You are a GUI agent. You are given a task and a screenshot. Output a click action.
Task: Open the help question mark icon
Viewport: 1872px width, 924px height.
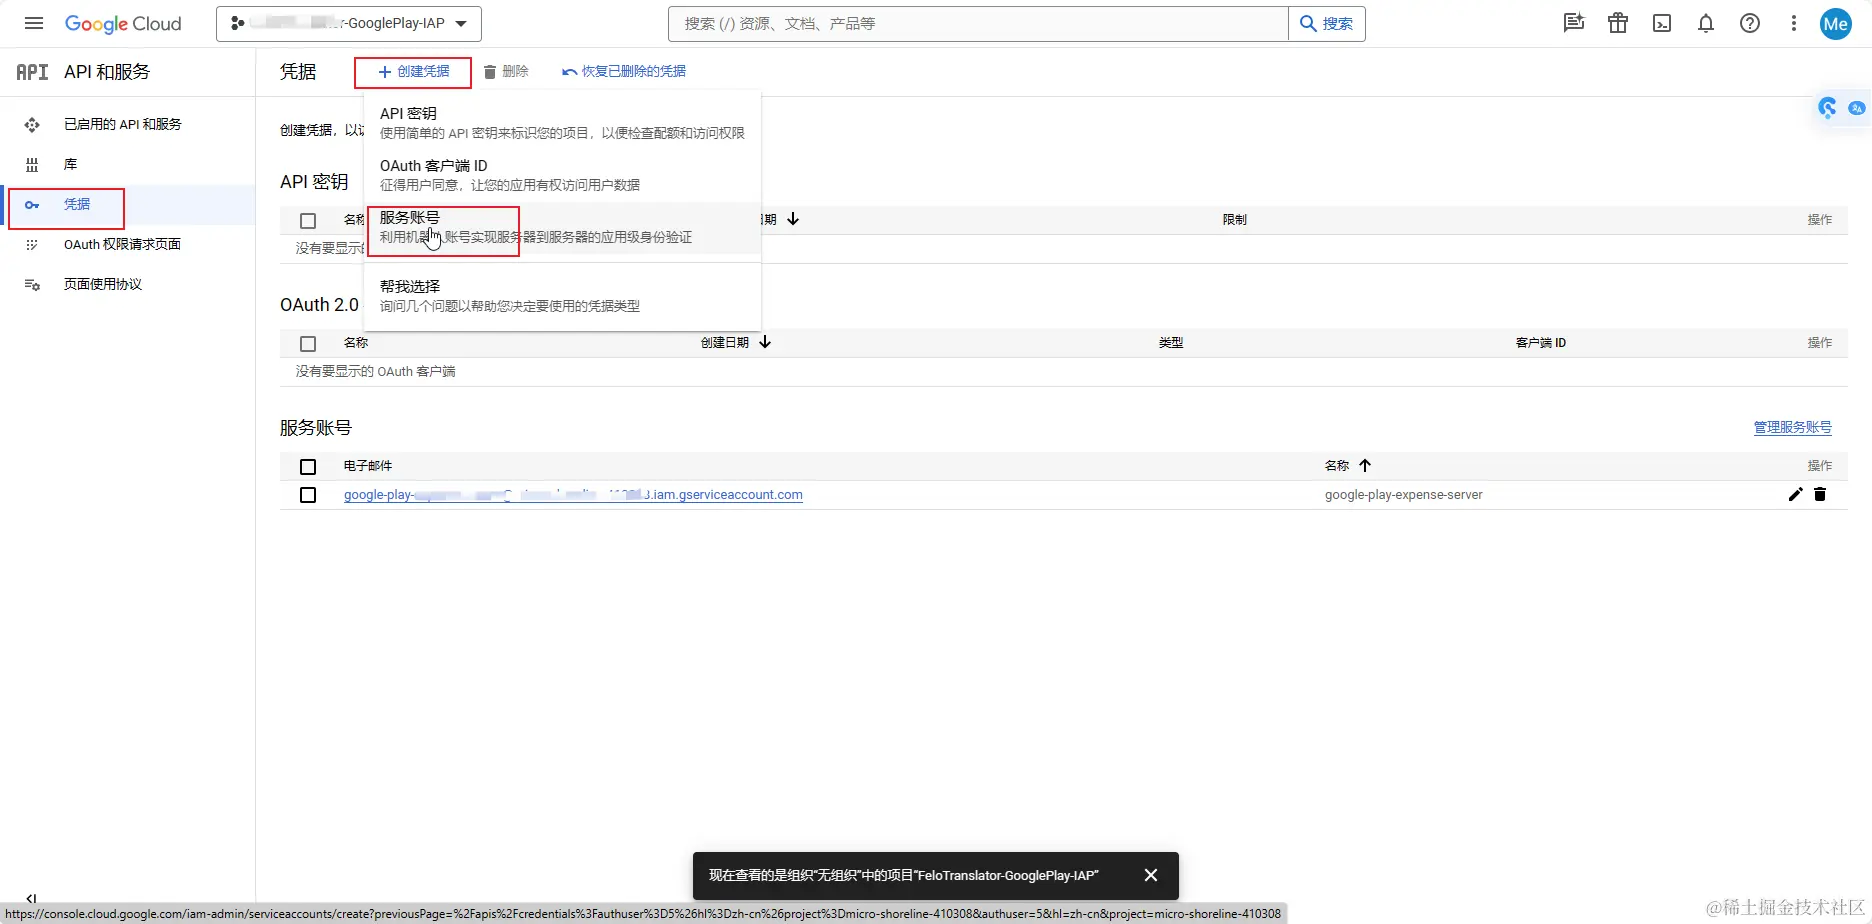click(1750, 23)
